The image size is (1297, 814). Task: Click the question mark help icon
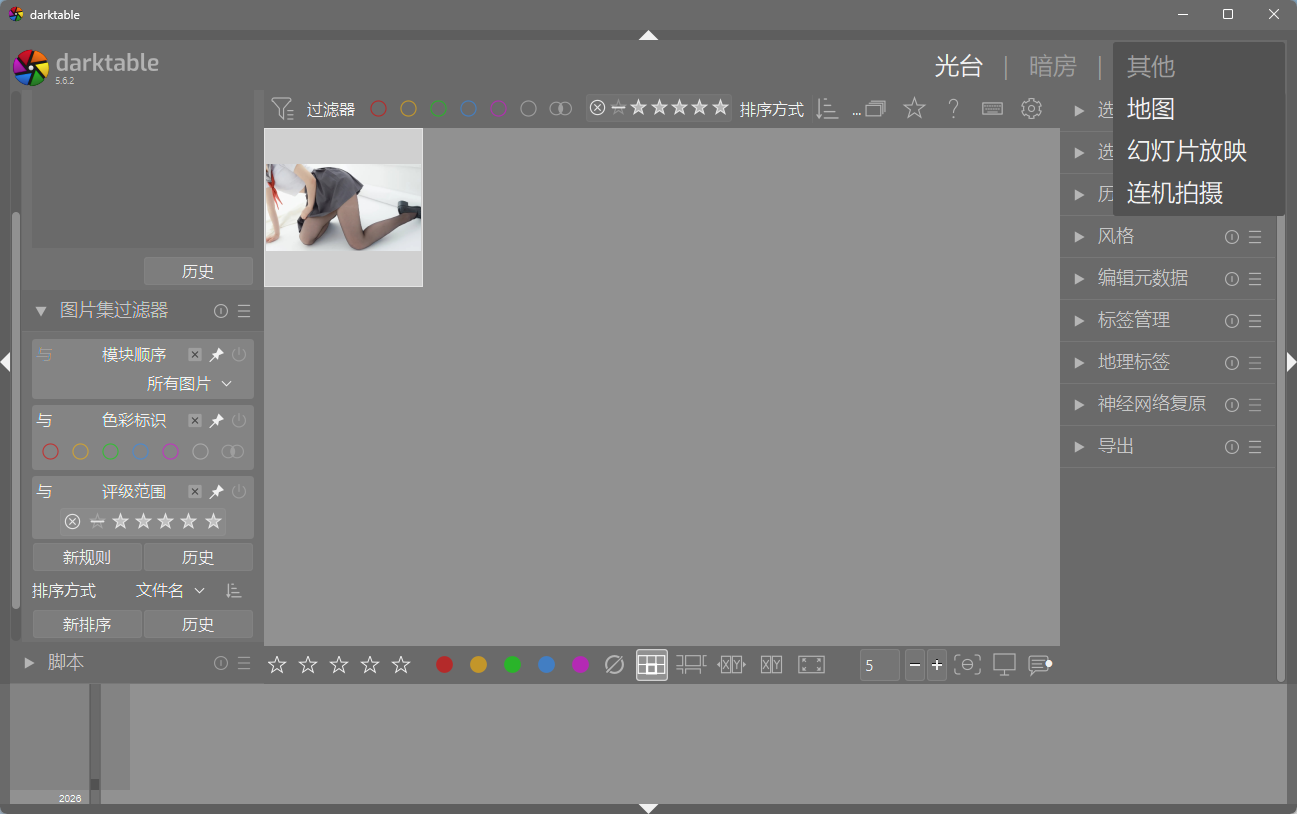point(954,109)
